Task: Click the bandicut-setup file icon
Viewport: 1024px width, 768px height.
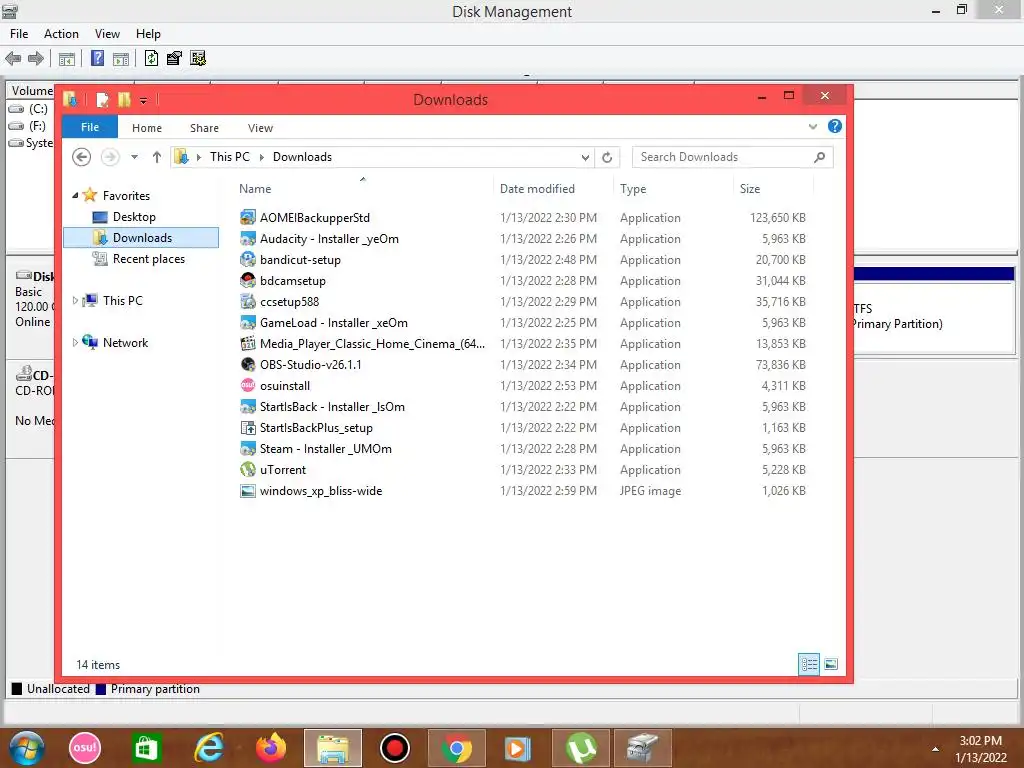Action: pyautogui.click(x=248, y=259)
